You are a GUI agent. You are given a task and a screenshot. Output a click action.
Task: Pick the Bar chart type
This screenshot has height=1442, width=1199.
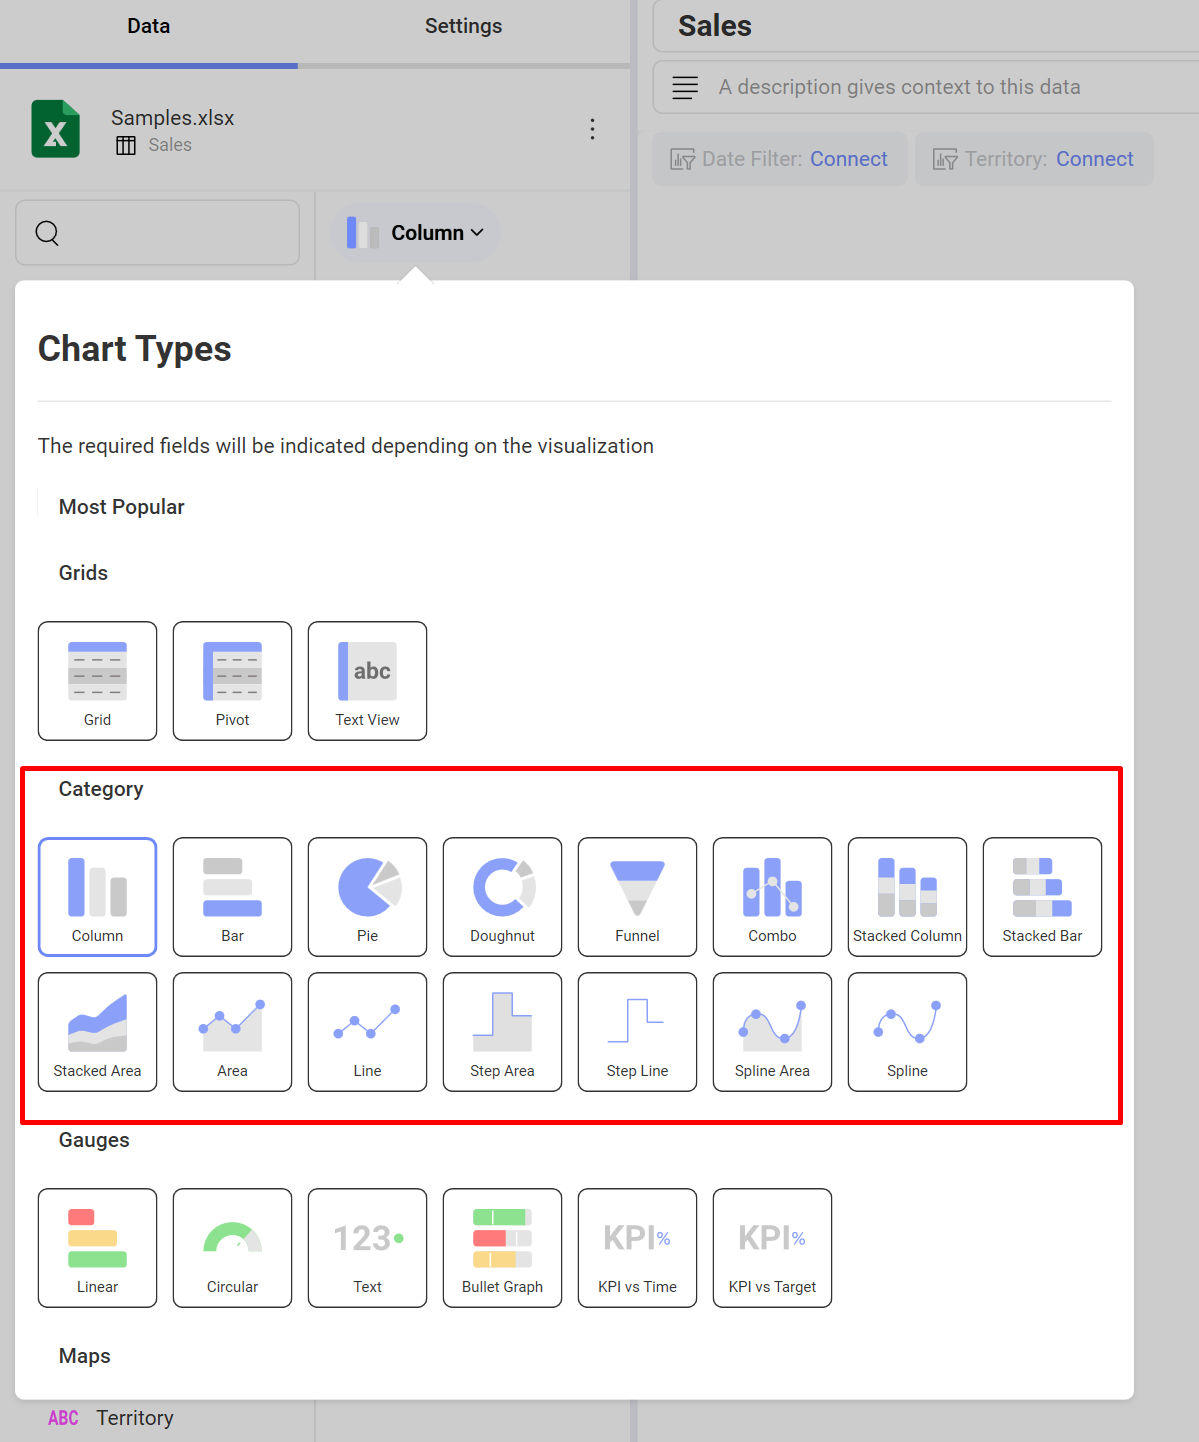tap(232, 897)
